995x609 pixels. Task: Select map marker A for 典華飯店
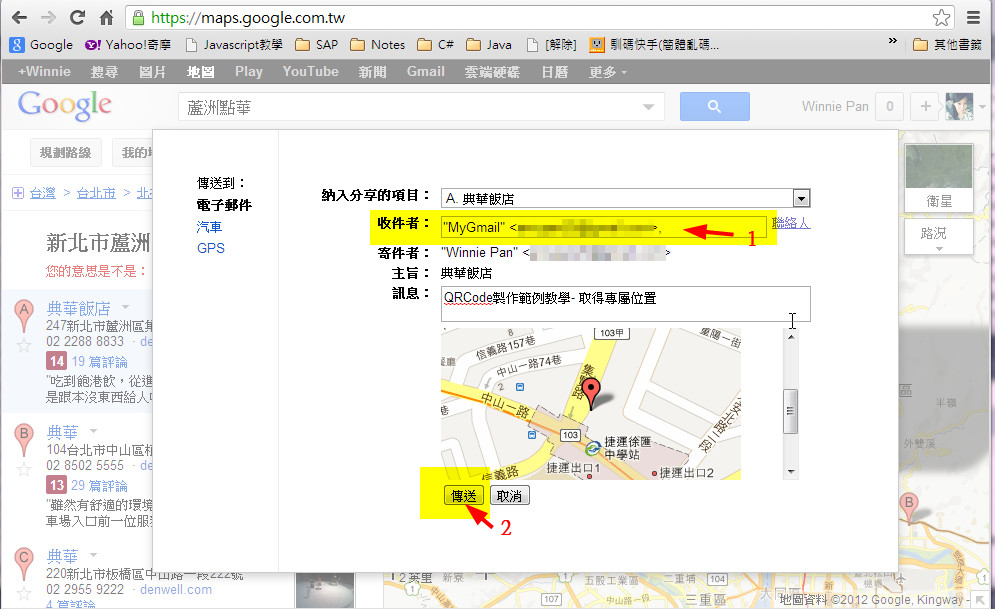click(x=24, y=315)
